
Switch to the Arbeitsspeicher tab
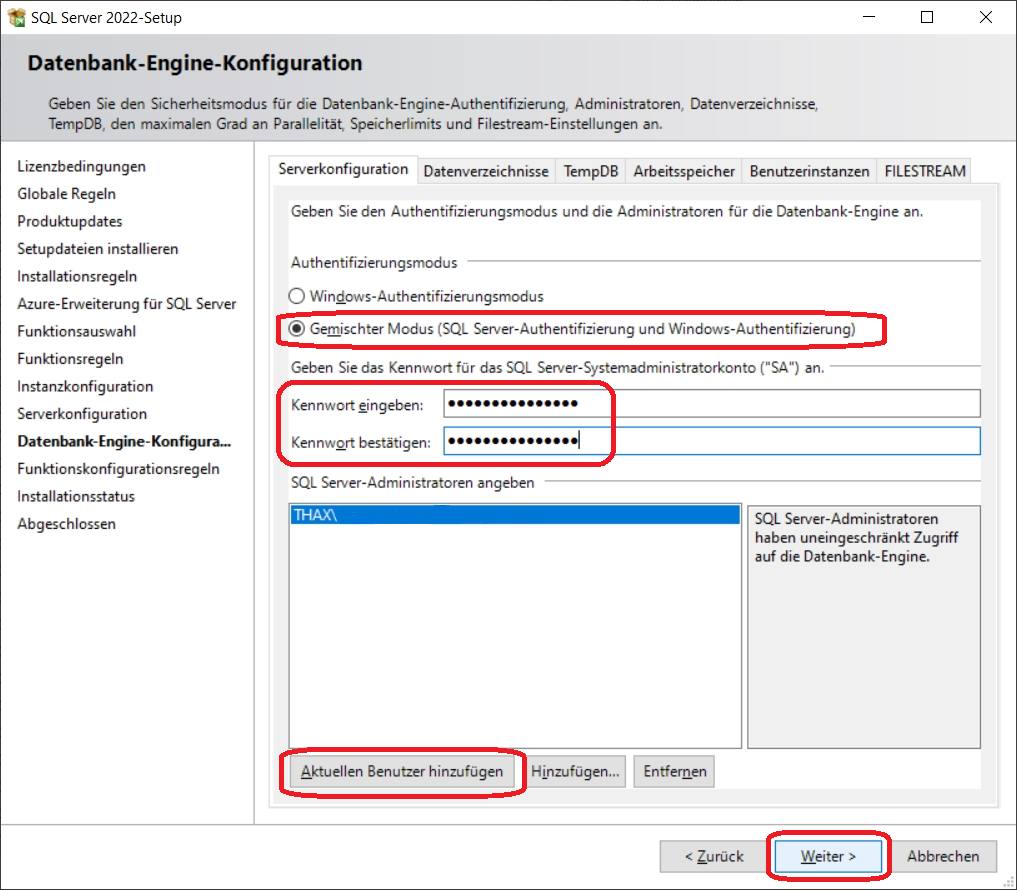point(684,171)
